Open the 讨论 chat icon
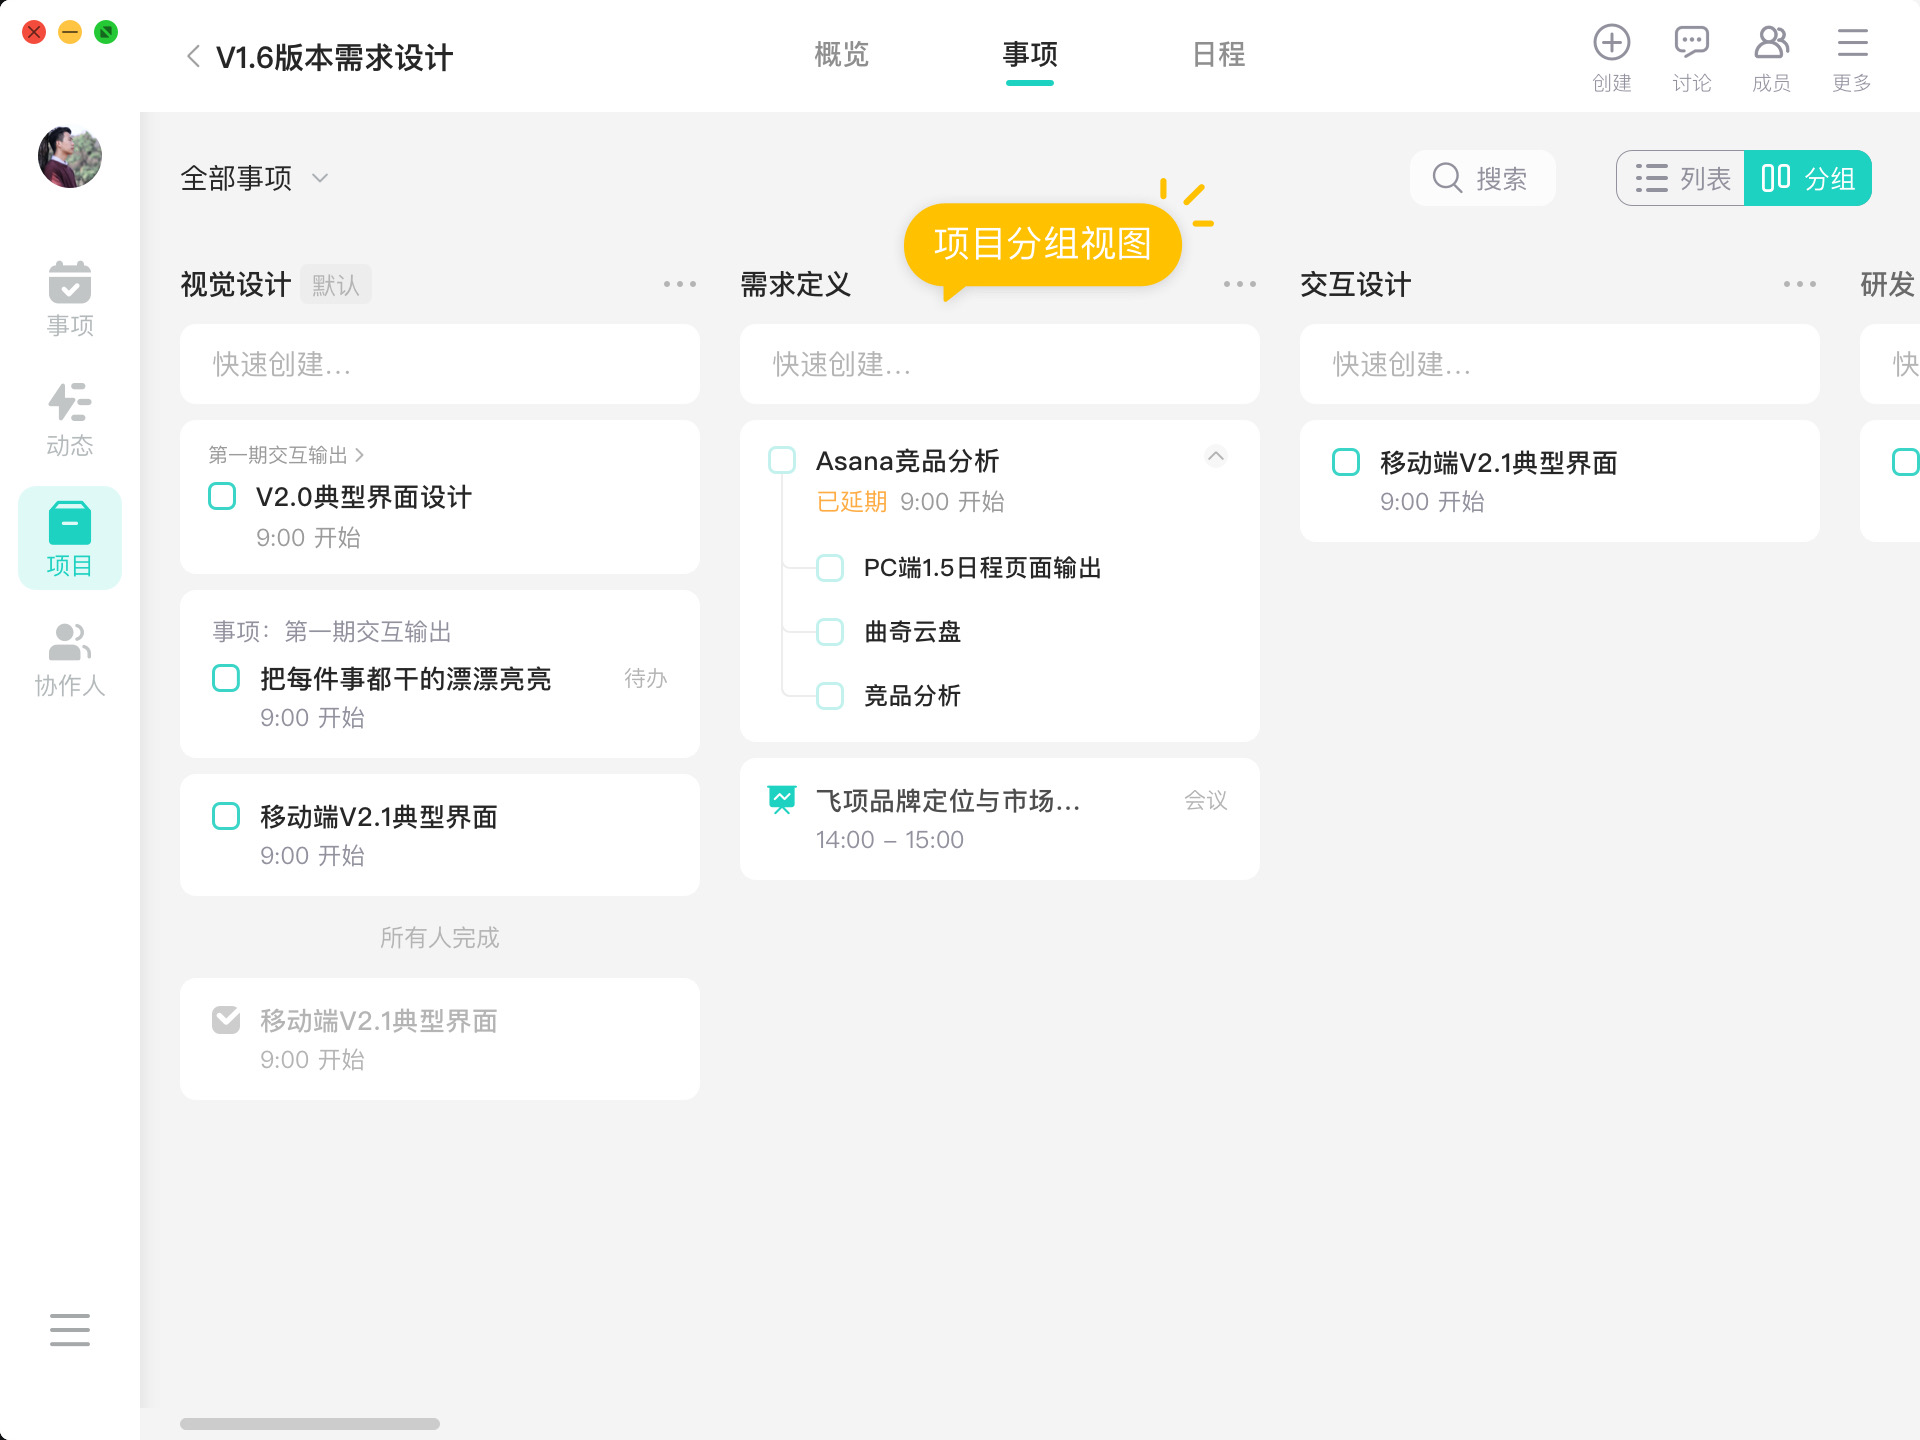 (x=1691, y=44)
